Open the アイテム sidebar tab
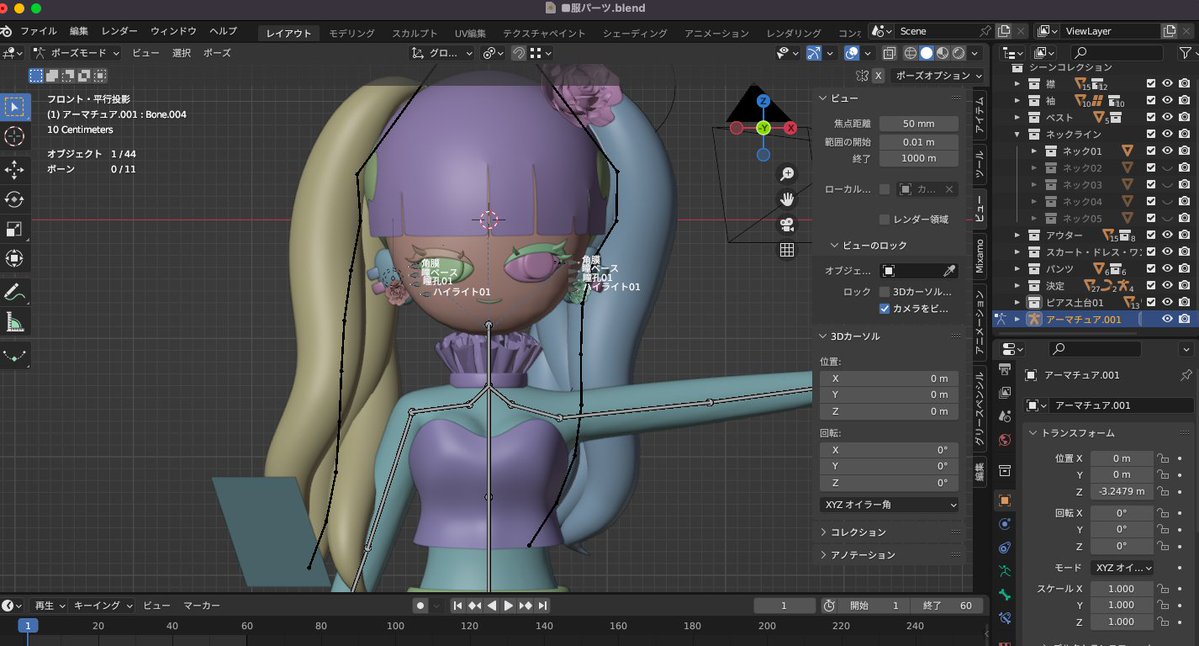Screen dimensions: 1199x646 [980, 115]
